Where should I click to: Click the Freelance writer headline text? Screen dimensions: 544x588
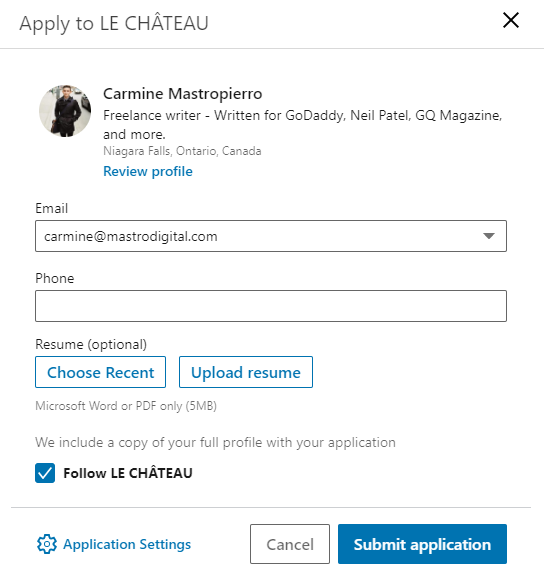(303, 124)
